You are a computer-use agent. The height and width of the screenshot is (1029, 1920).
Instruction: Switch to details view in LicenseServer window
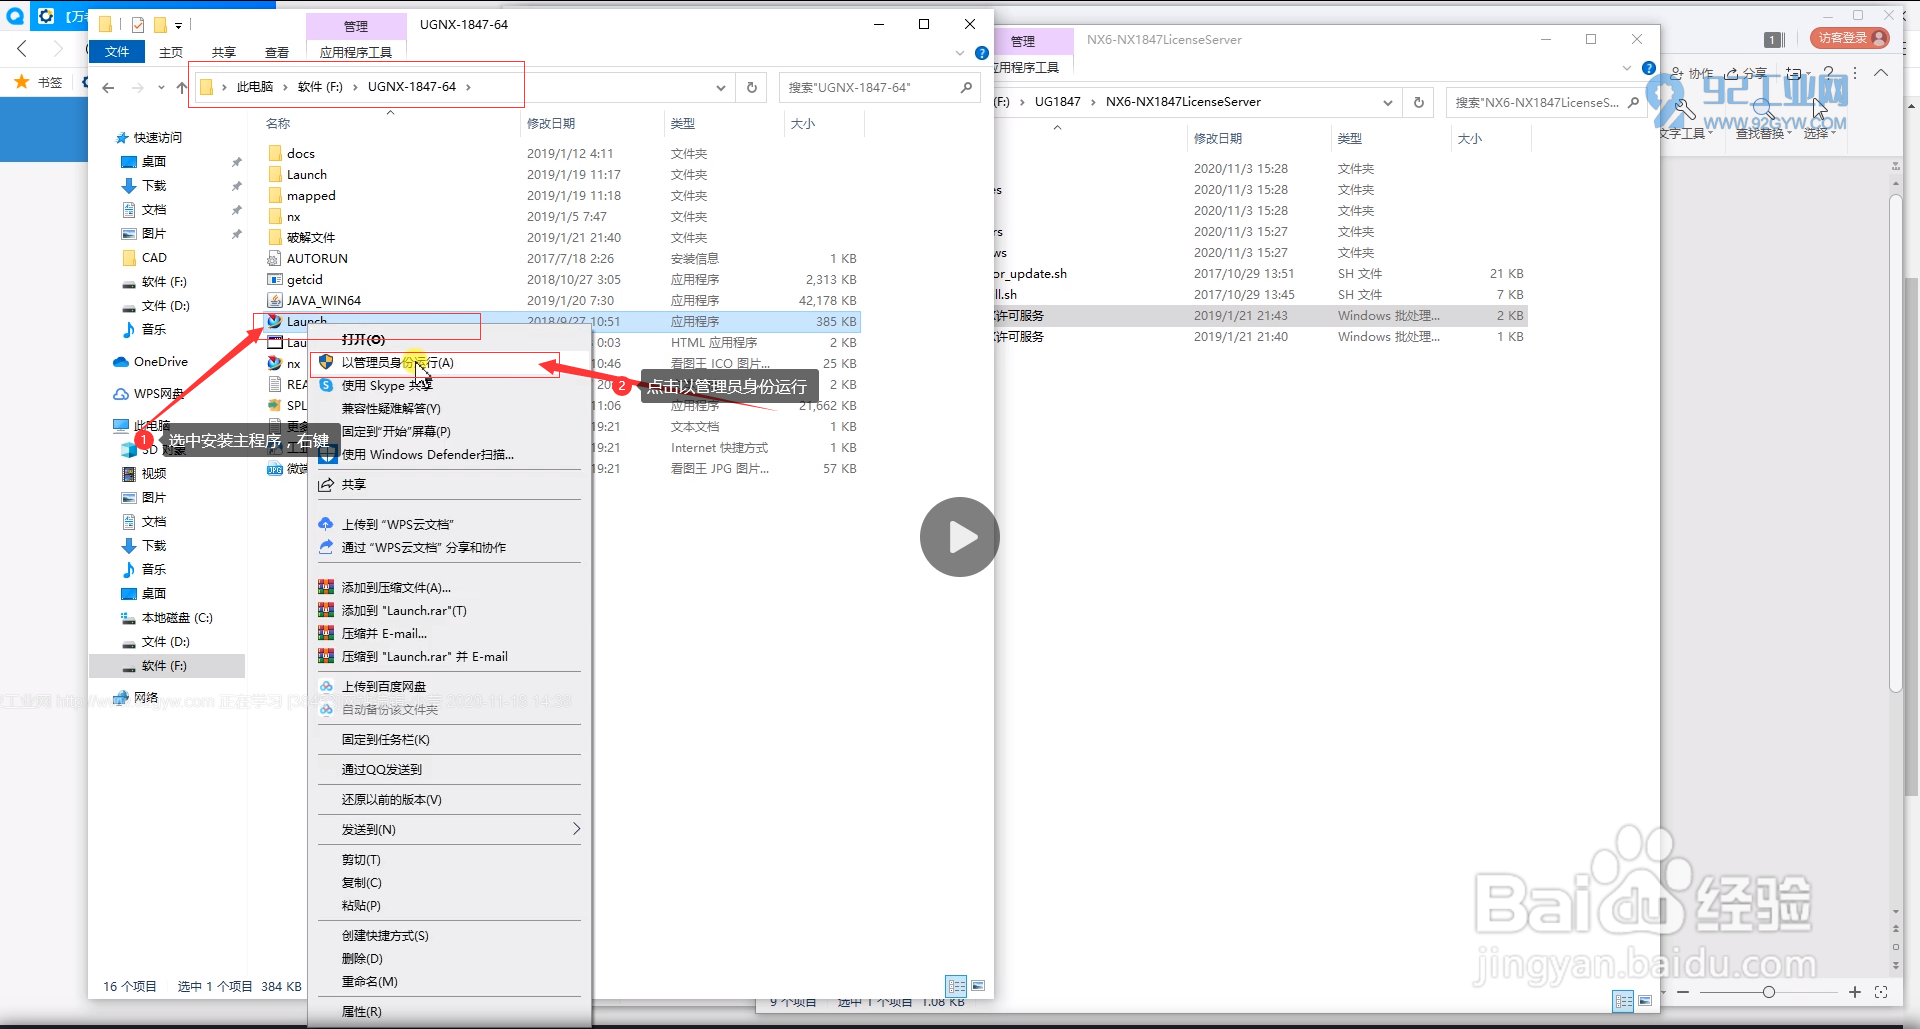tap(1623, 1001)
